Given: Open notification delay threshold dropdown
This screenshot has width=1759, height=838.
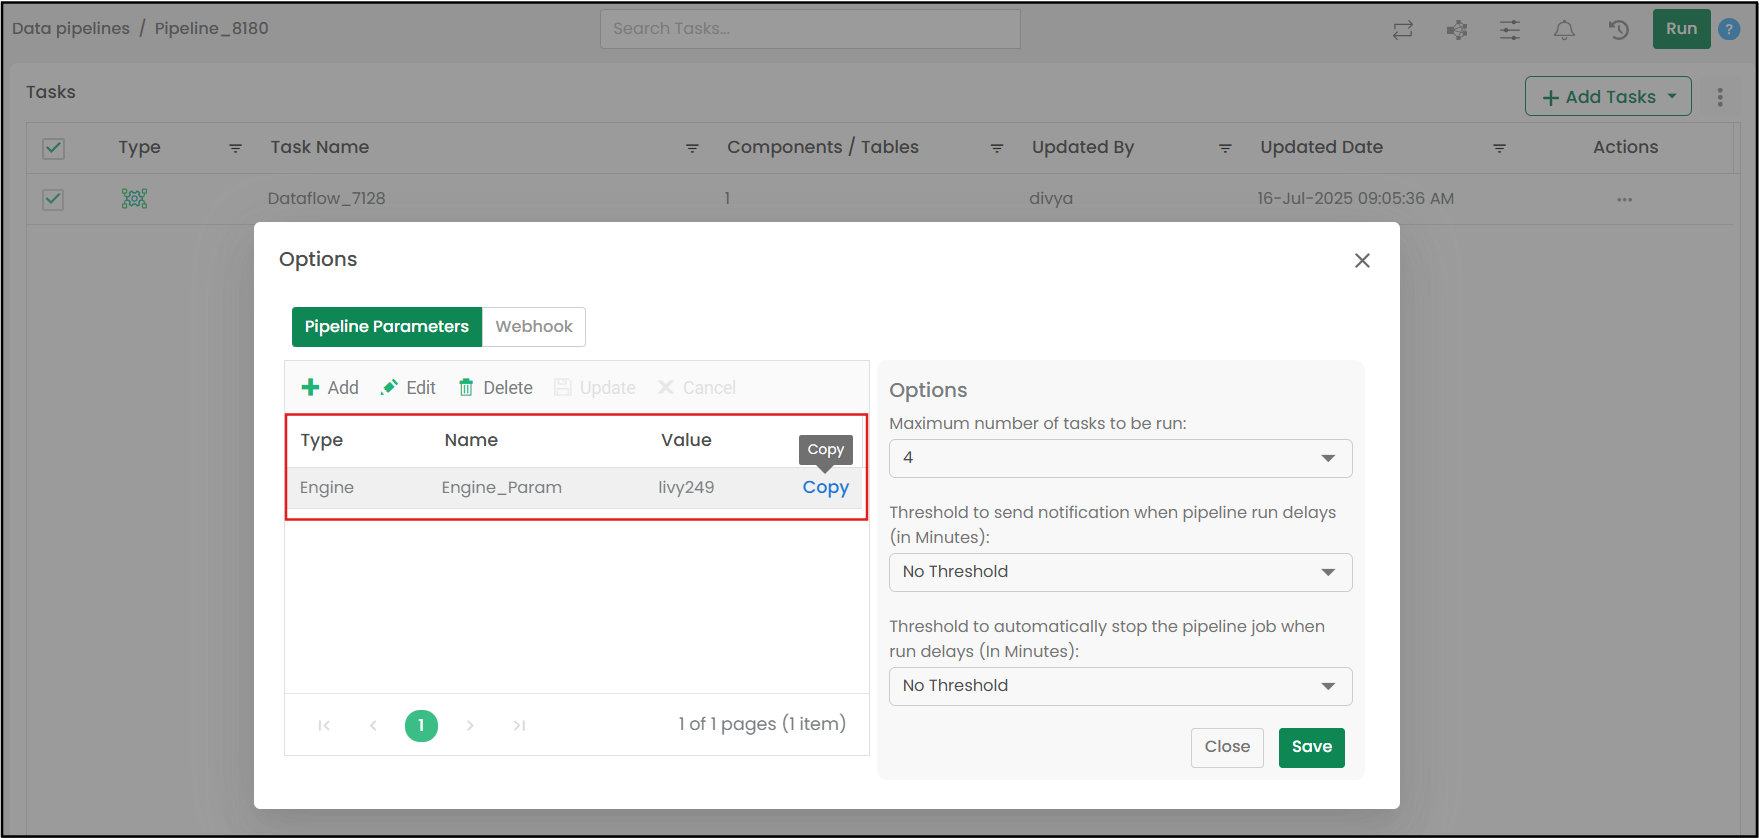Looking at the screenshot, I should (x=1120, y=572).
